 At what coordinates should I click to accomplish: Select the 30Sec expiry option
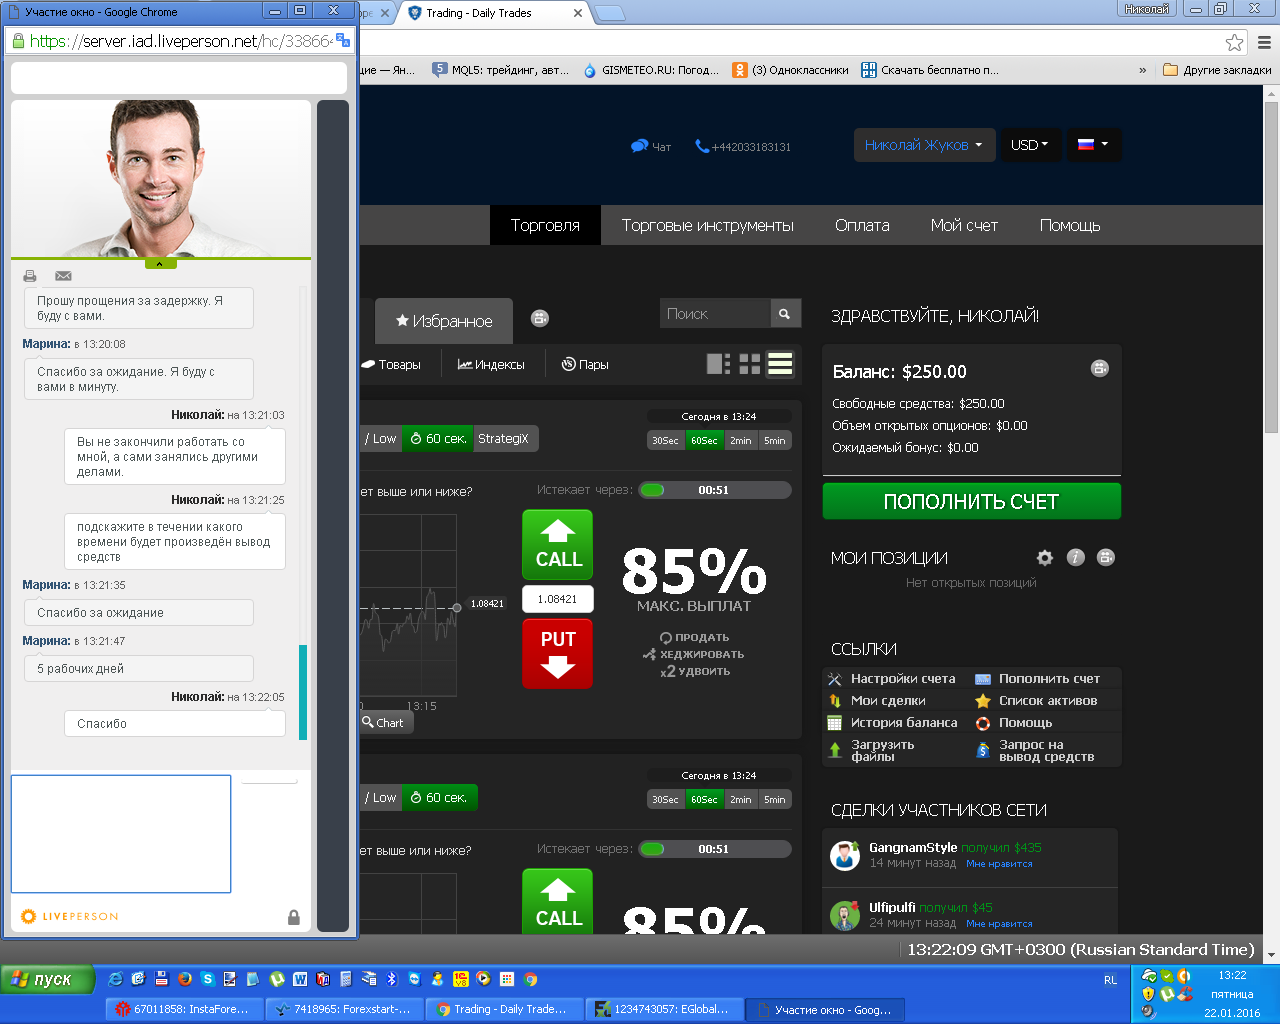pyautogui.click(x=665, y=441)
